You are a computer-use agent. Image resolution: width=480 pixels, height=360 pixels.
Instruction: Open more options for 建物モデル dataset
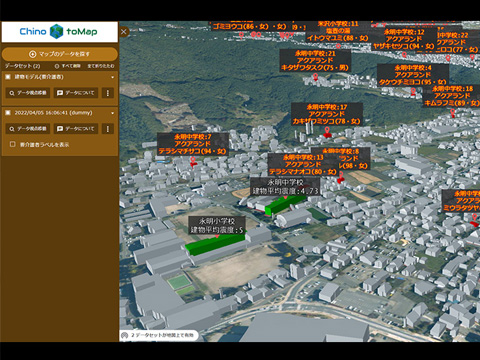click(x=108, y=93)
